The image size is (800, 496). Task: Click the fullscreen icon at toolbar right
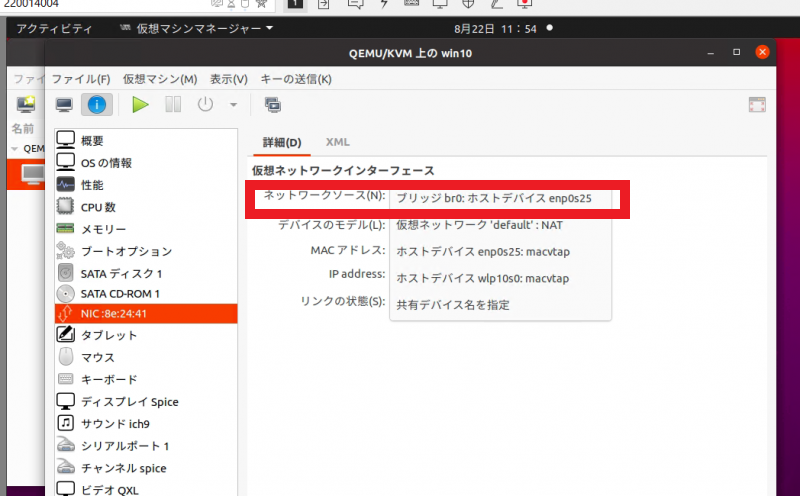[x=757, y=104]
